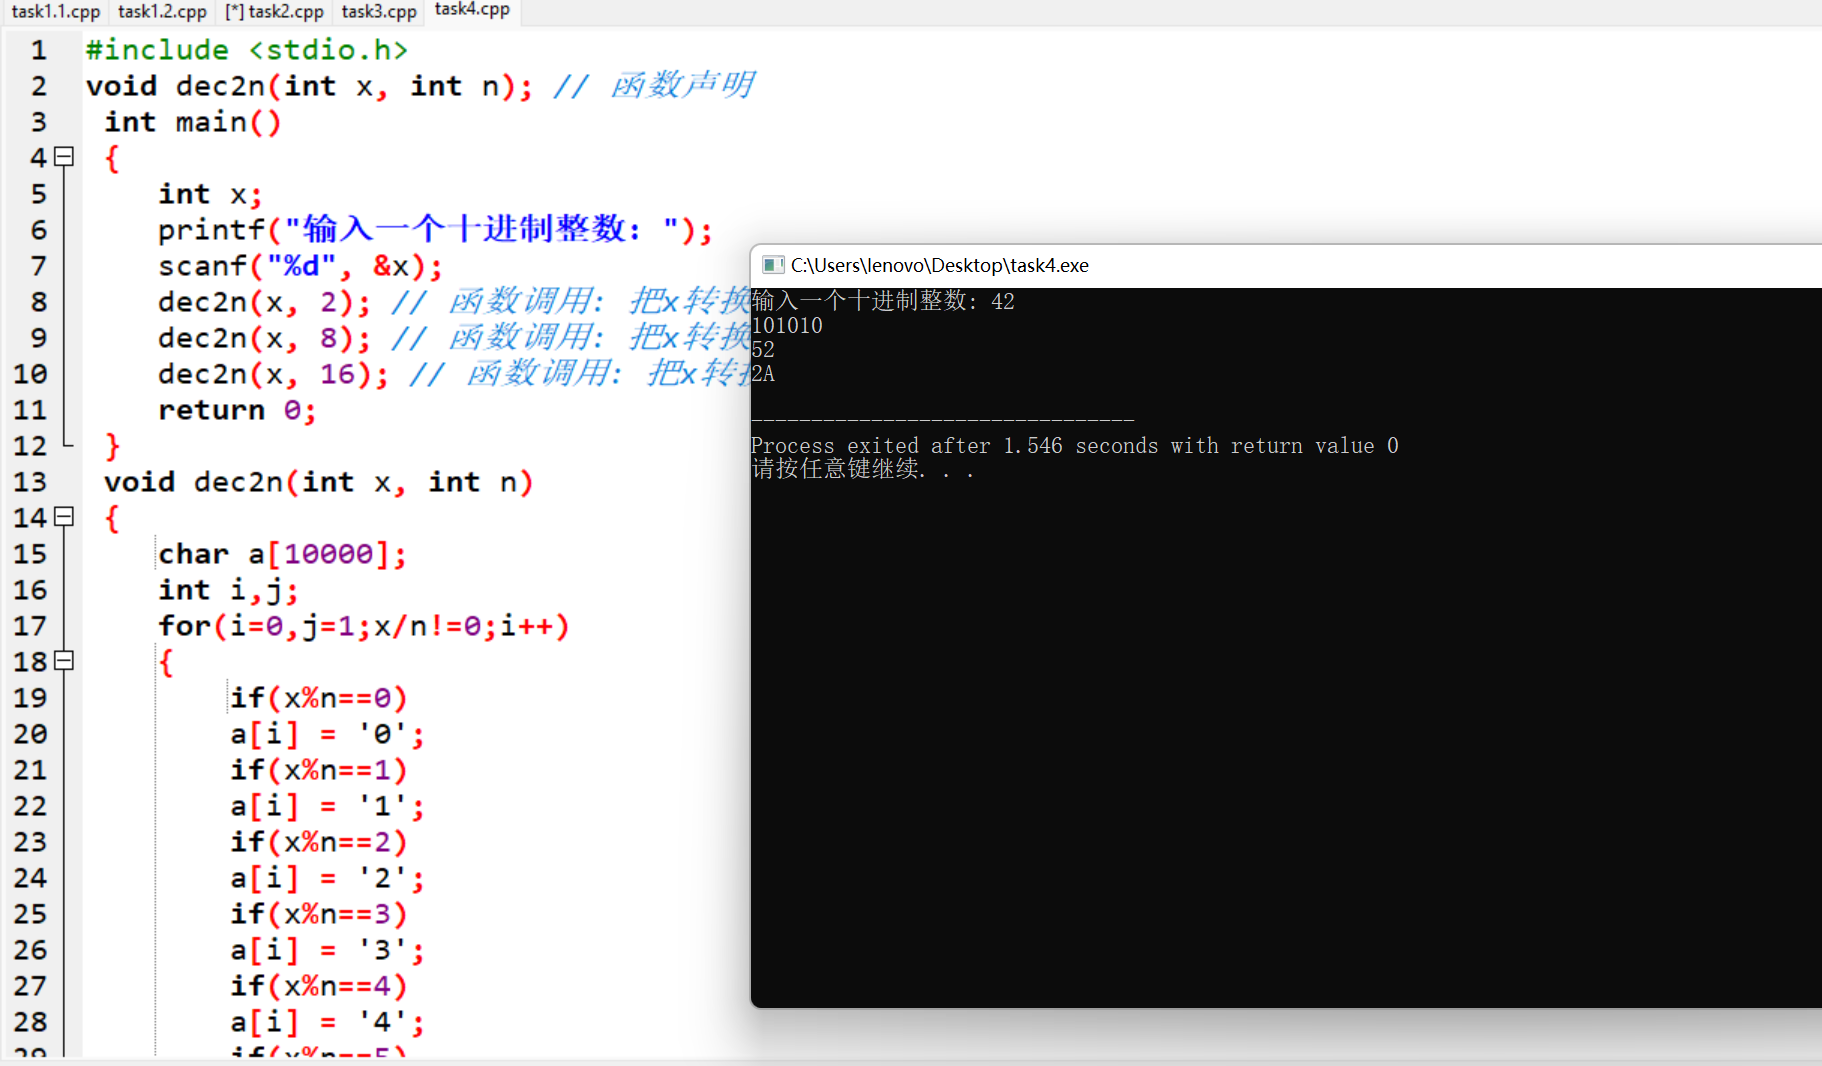Click console output '101010'
Viewport: 1822px width, 1066px height.
pyautogui.click(x=787, y=325)
